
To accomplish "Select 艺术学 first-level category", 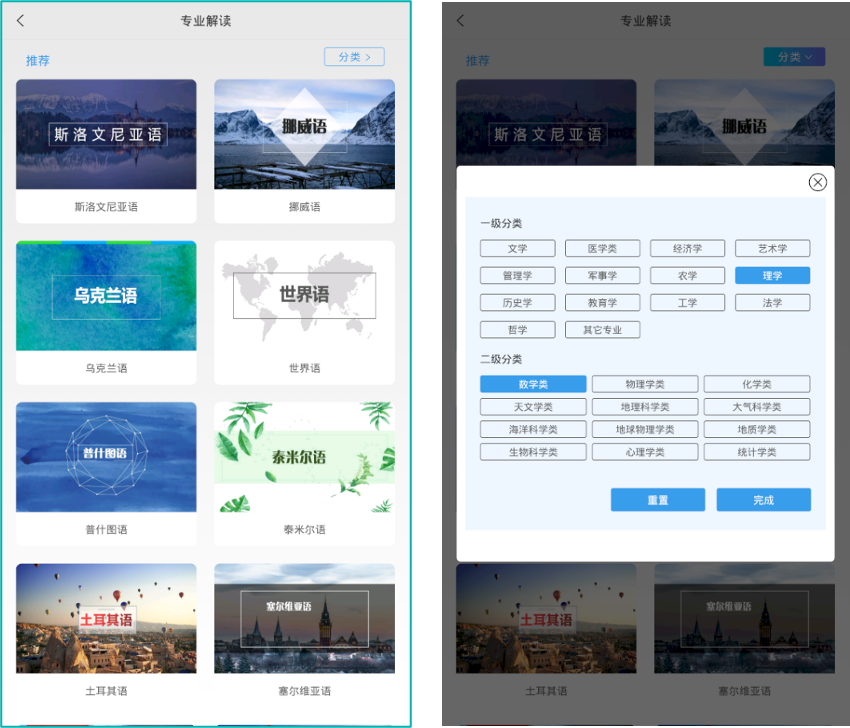I will pyautogui.click(x=772, y=248).
